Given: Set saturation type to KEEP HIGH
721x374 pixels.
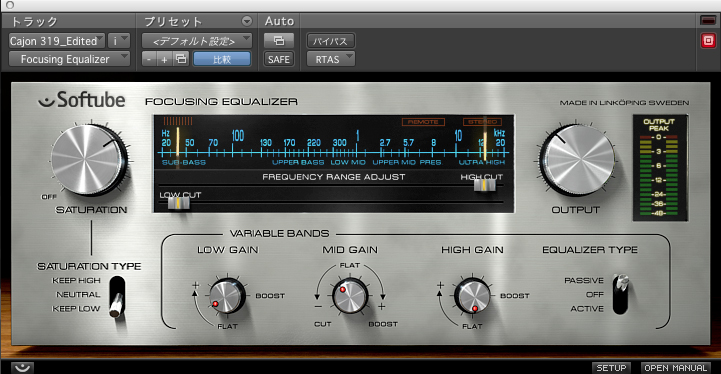Looking at the screenshot, I should click(x=76, y=280).
